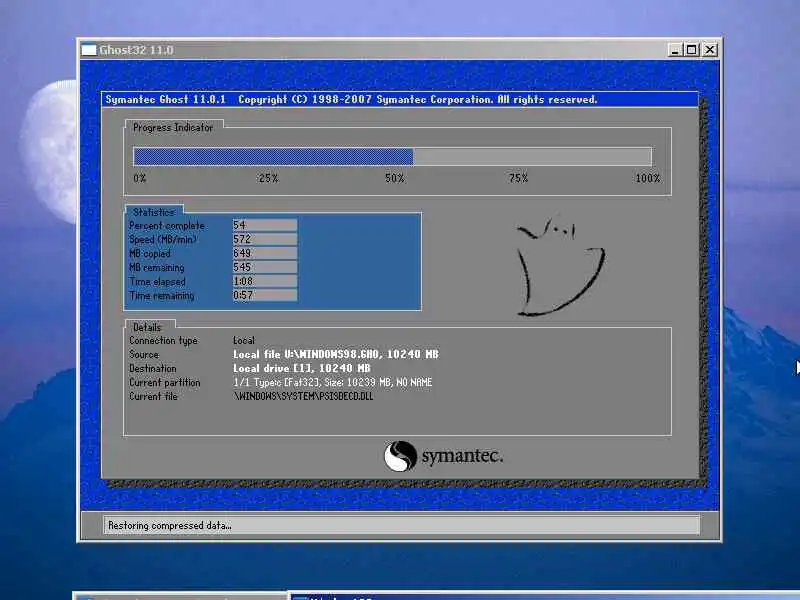Click the 'Speed (MB/min)' label
Screen dimensions: 800x600
163,239
